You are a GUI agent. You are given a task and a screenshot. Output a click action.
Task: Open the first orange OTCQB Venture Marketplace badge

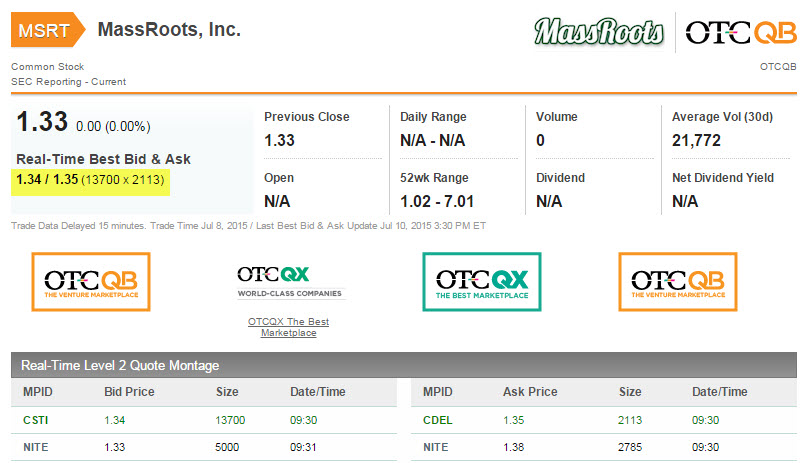point(91,282)
